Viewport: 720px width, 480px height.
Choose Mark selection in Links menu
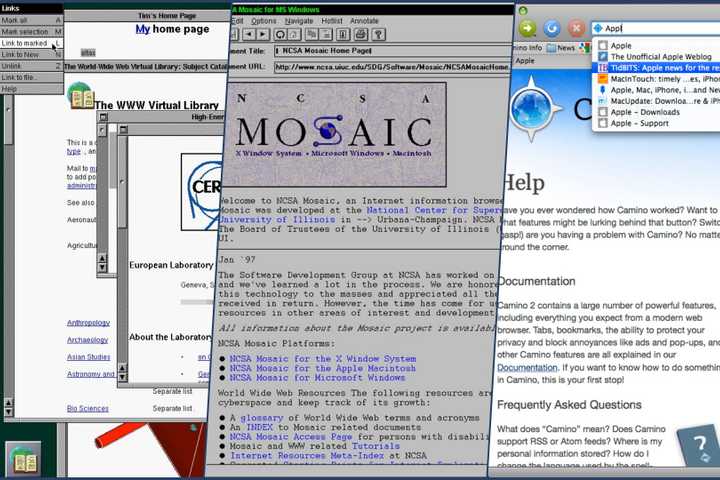click(32, 32)
